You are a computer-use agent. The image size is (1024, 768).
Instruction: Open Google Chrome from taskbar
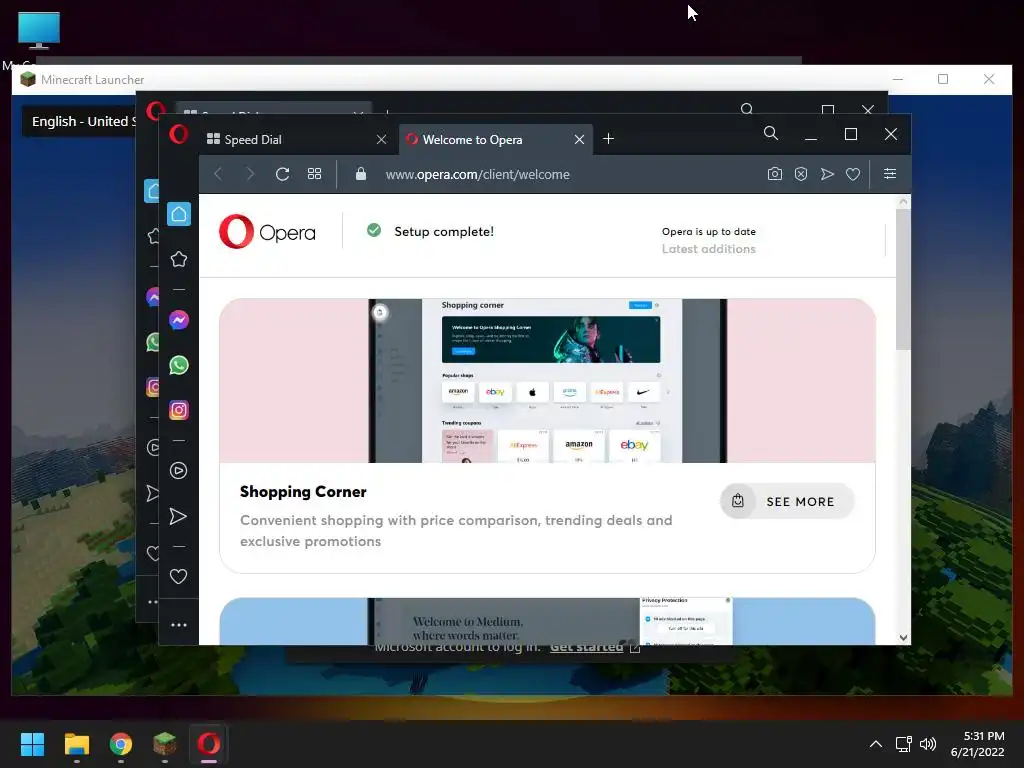pos(121,744)
